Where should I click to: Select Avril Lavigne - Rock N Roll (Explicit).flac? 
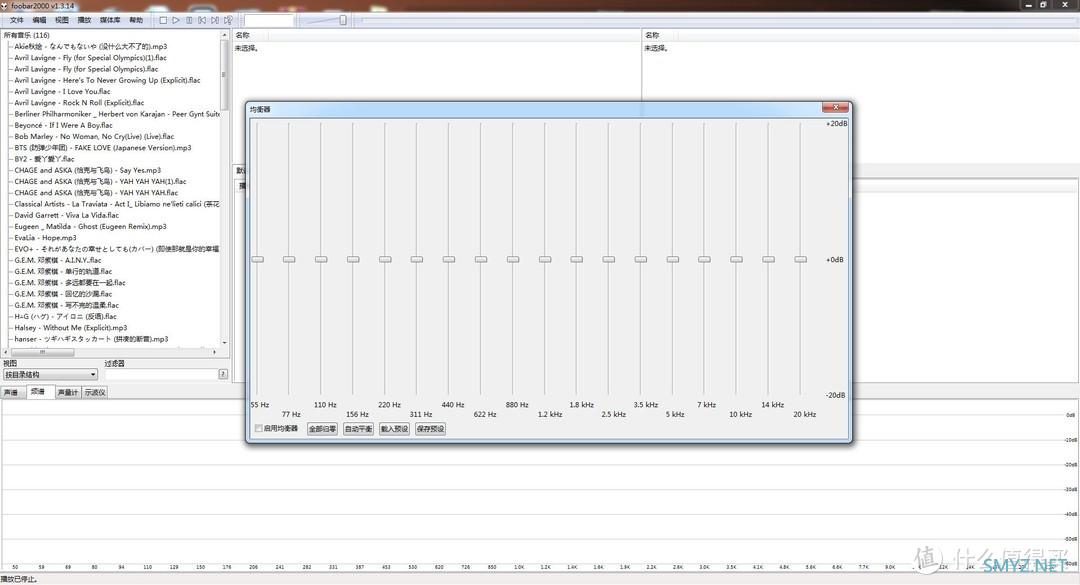(79, 103)
